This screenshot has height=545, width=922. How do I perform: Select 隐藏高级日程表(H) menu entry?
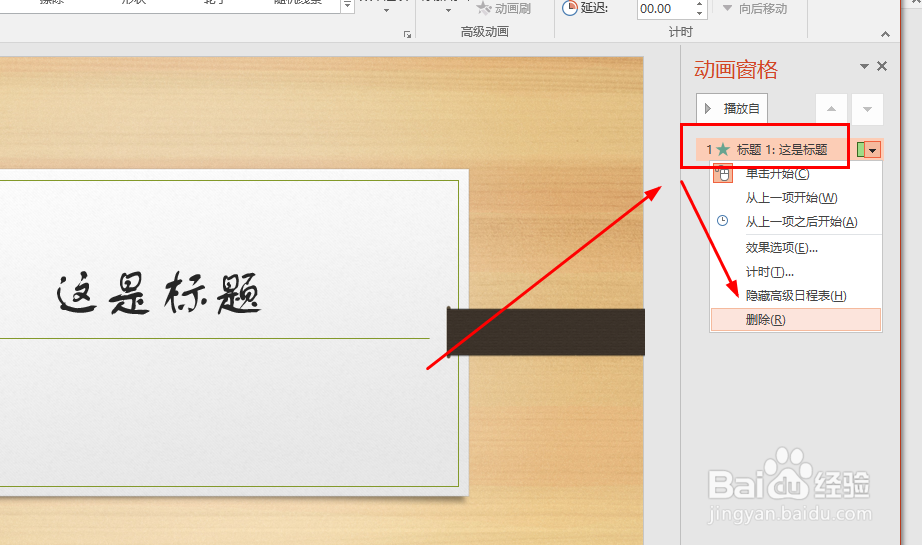tap(796, 296)
